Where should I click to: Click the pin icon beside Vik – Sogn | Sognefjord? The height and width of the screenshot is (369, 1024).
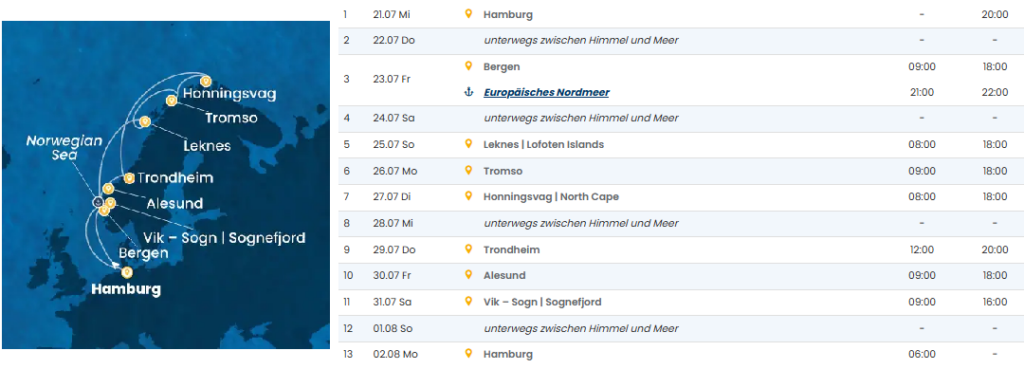(x=468, y=301)
